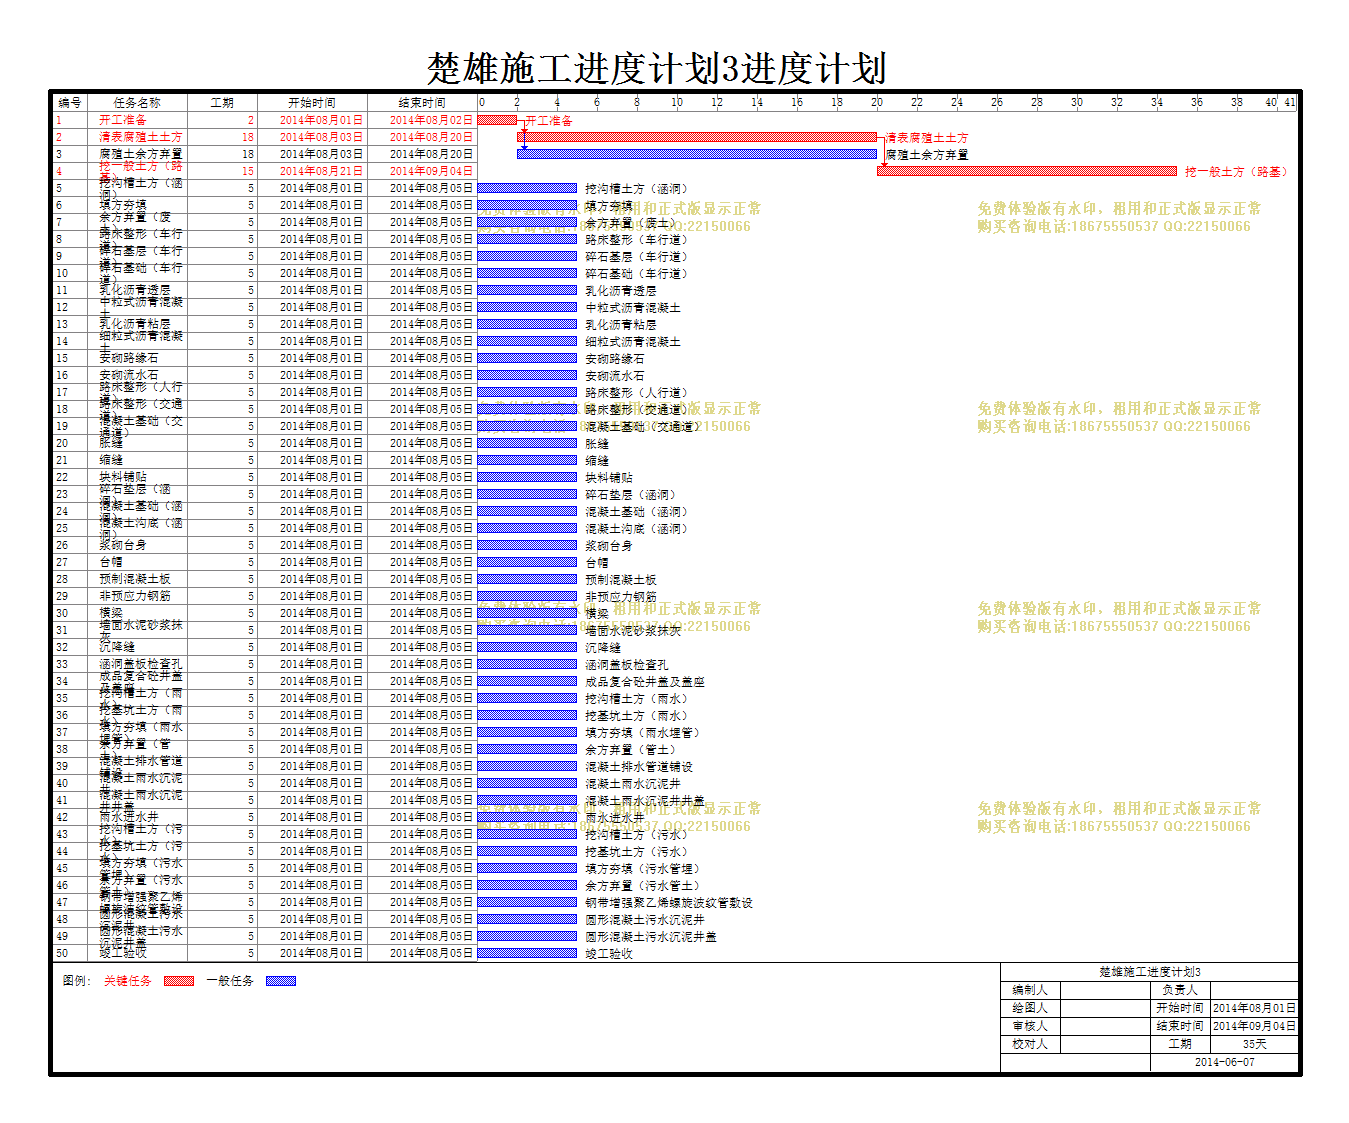Click day 41 on the time scale
1349x1123 pixels.
pos(1290,102)
